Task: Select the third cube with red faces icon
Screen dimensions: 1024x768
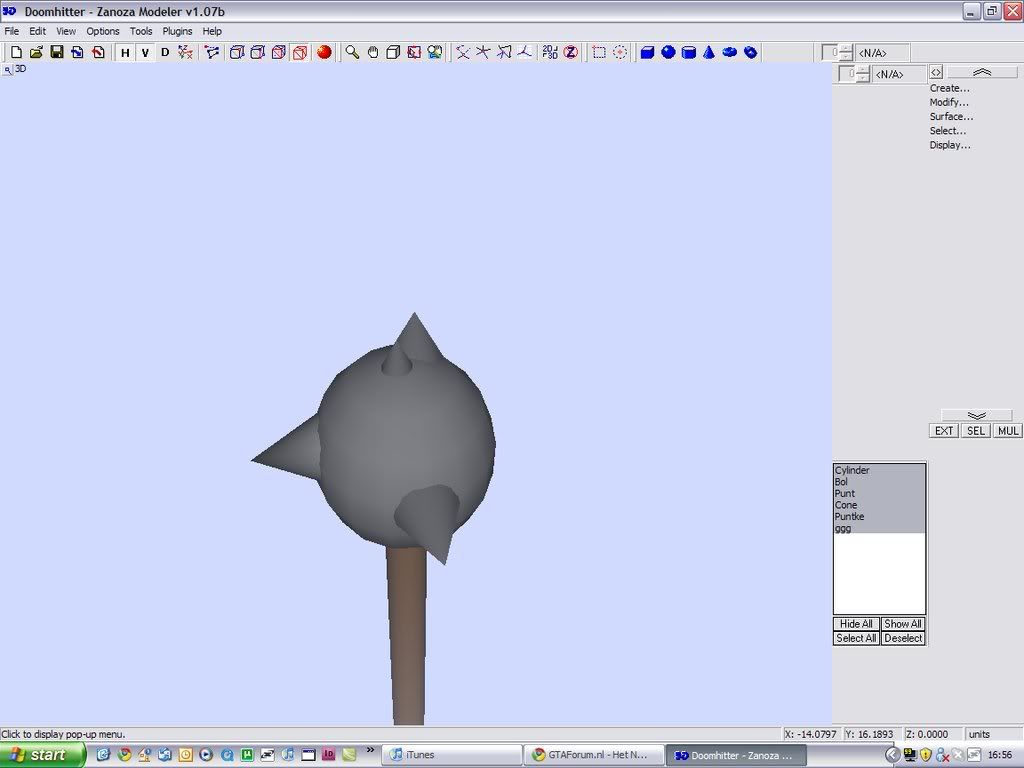Action: tap(279, 52)
